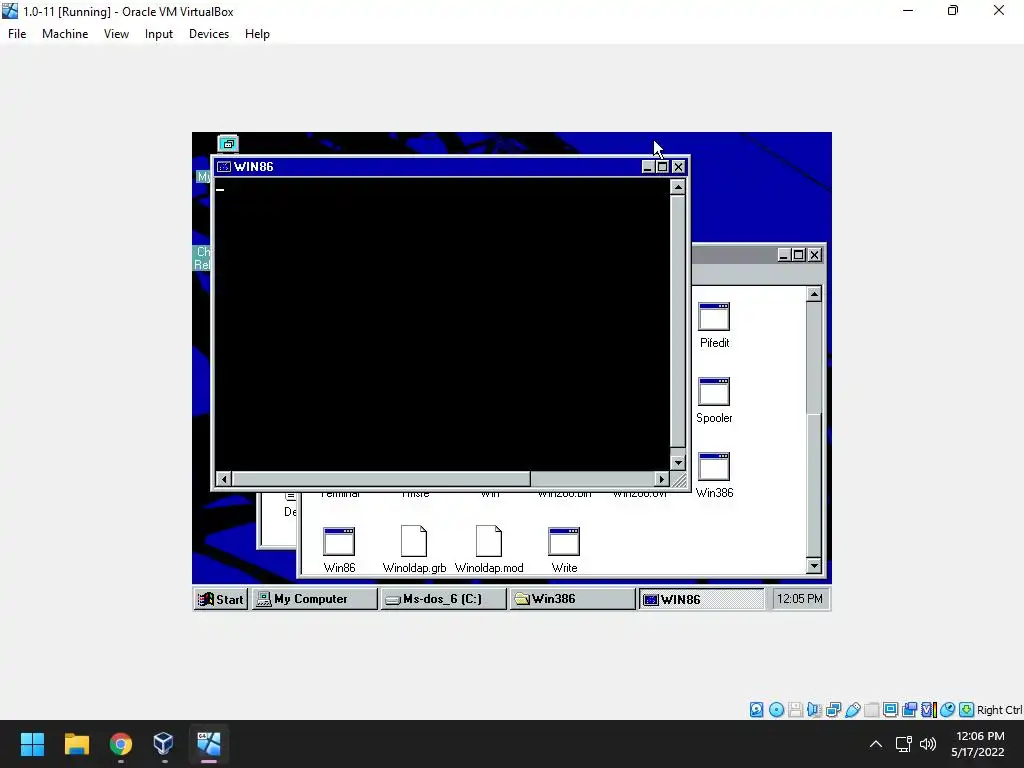
Task: Click host clock showing 12:06 PM
Action: (980, 737)
